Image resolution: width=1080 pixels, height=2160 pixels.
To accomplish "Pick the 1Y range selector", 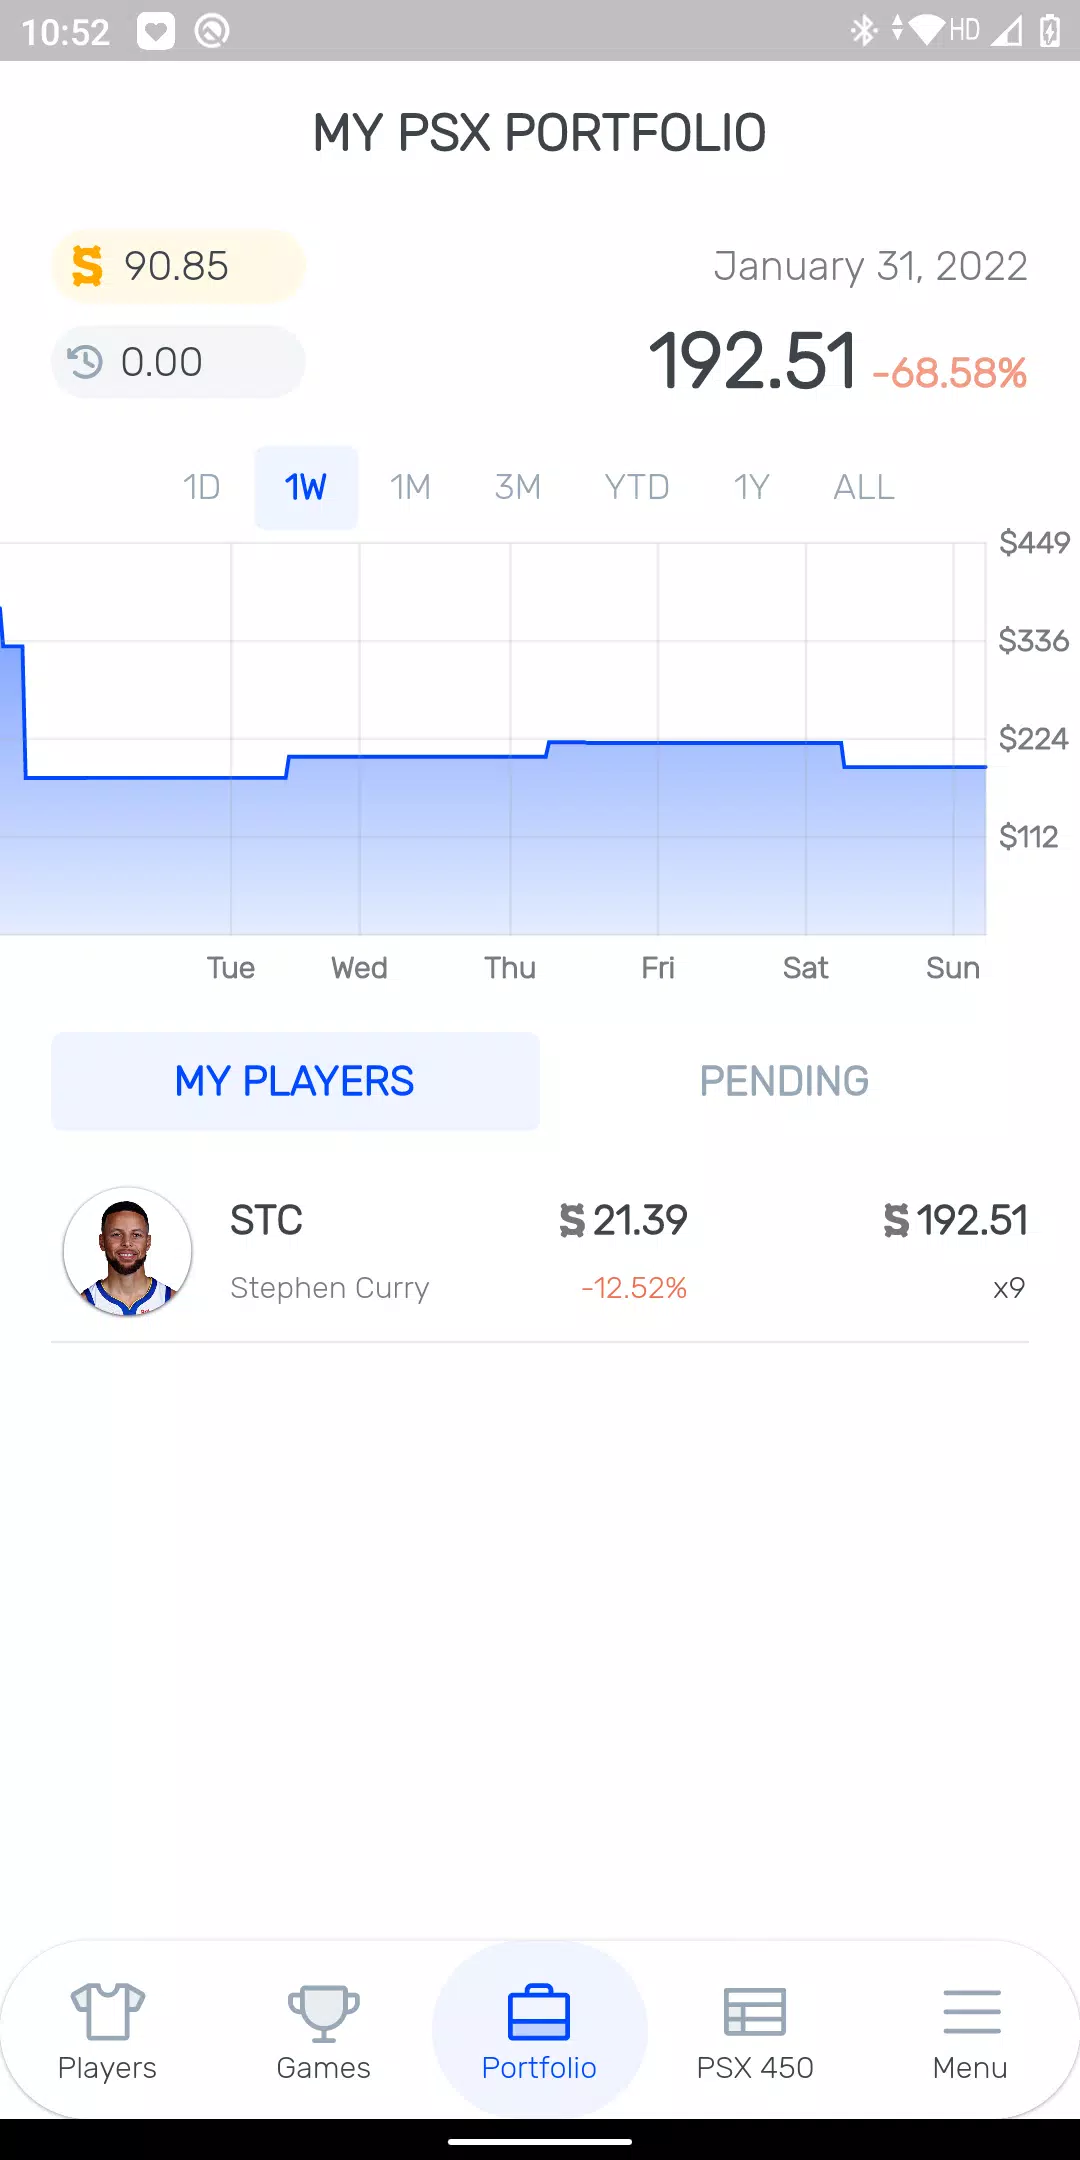I will [x=751, y=487].
